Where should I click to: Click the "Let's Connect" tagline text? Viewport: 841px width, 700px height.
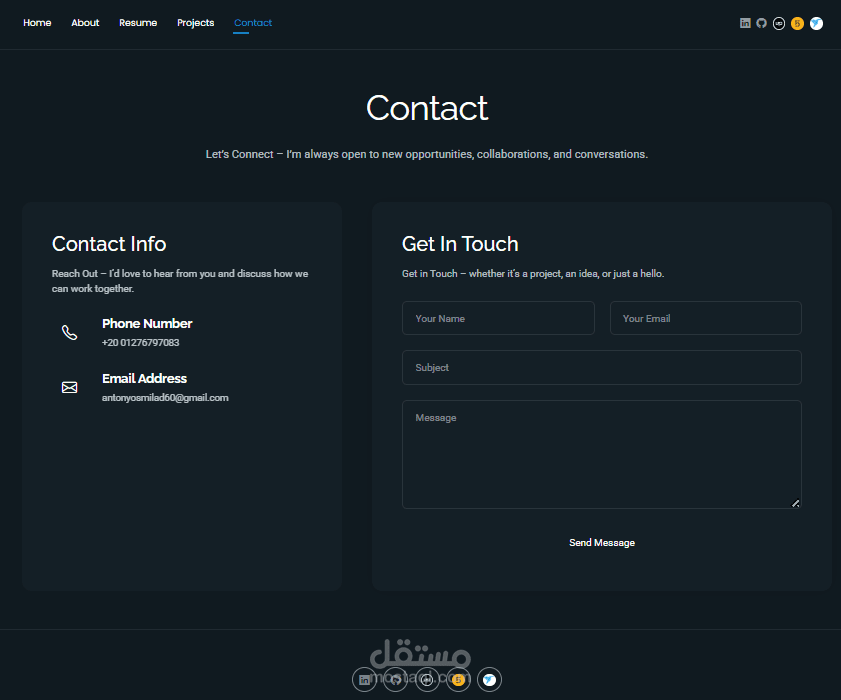pos(427,154)
